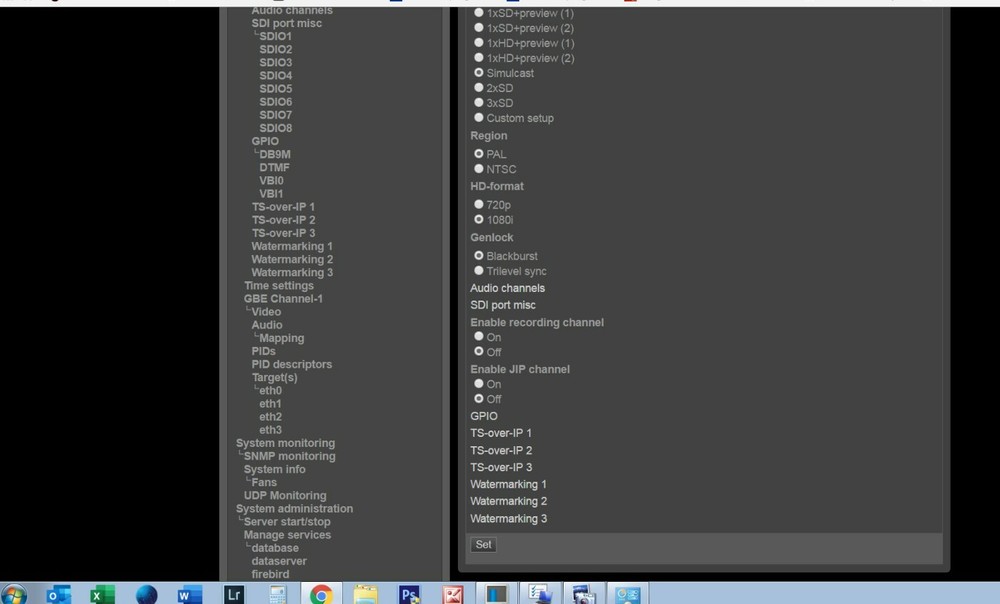The width and height of the screenshot is (1000, 604).
Task: Open Adobe Photoshop from the taskbar
Action: tap(409, 594)
